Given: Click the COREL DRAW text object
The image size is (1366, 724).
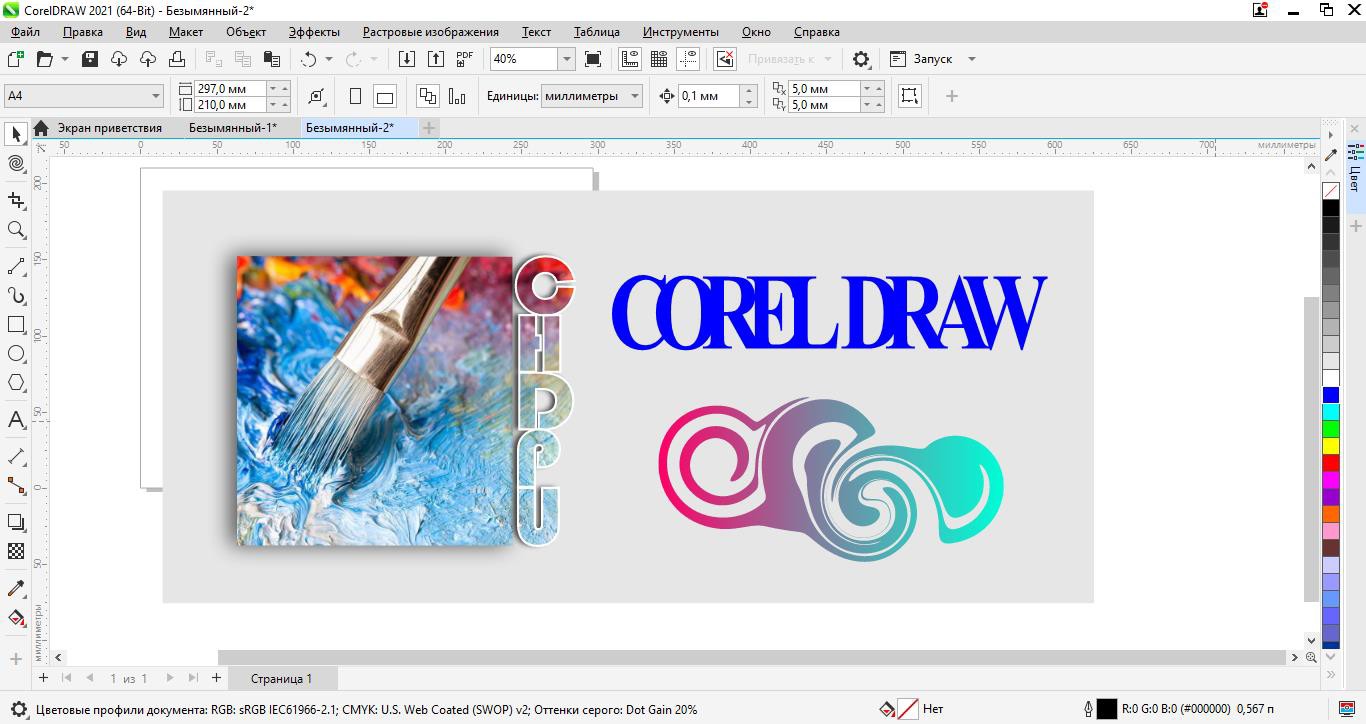Looking at the screenshot, I should coord(829,313).
